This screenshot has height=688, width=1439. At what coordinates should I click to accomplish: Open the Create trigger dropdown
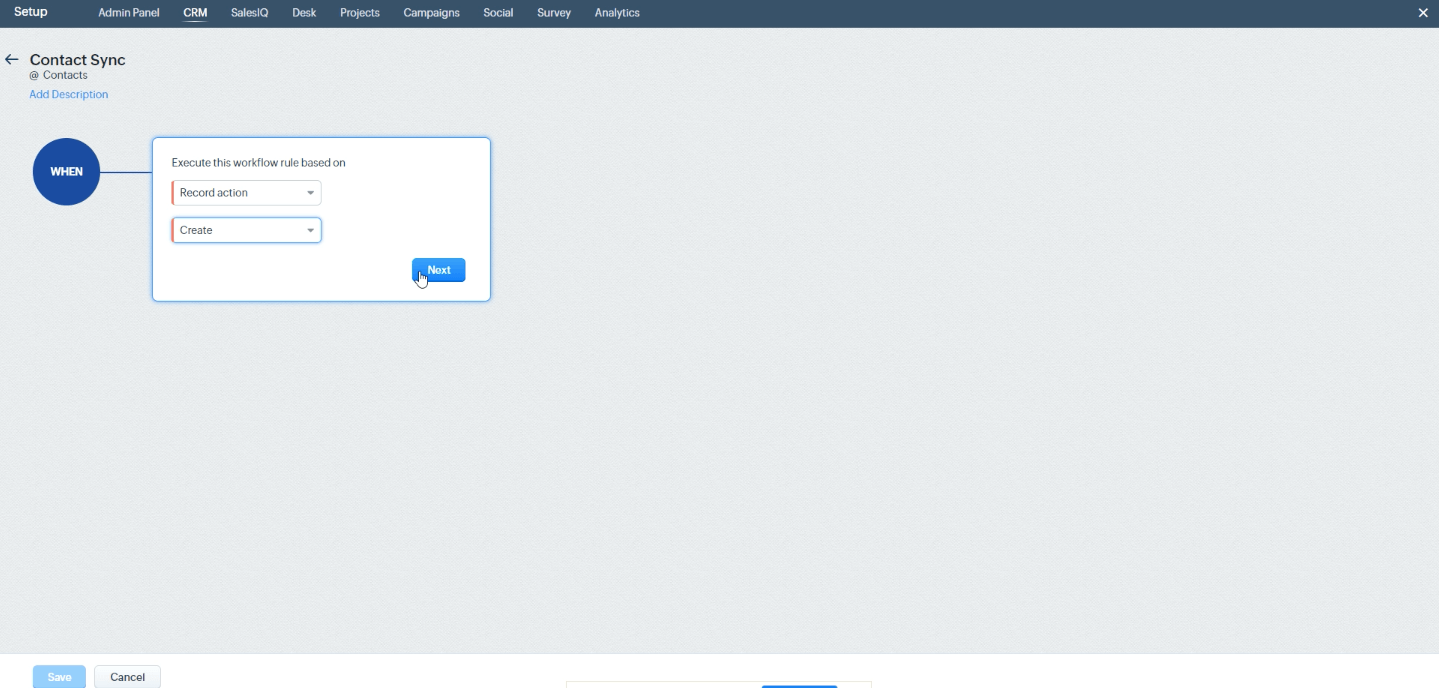(246, 230)
